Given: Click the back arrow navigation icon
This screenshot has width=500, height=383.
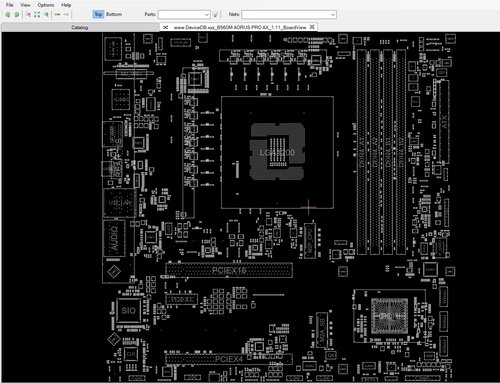Looking at the screenshot, I should [58, 14].
